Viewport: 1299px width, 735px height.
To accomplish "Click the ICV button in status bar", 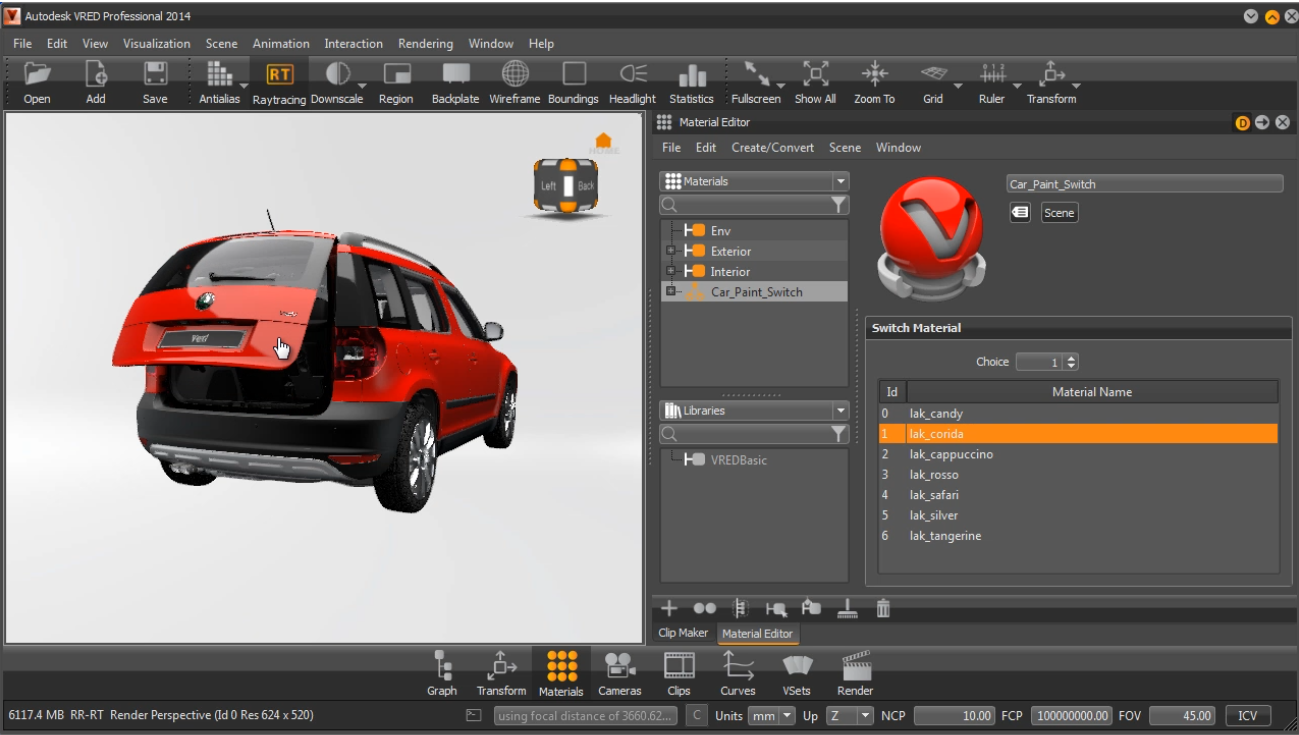I will pos(1247,716).
